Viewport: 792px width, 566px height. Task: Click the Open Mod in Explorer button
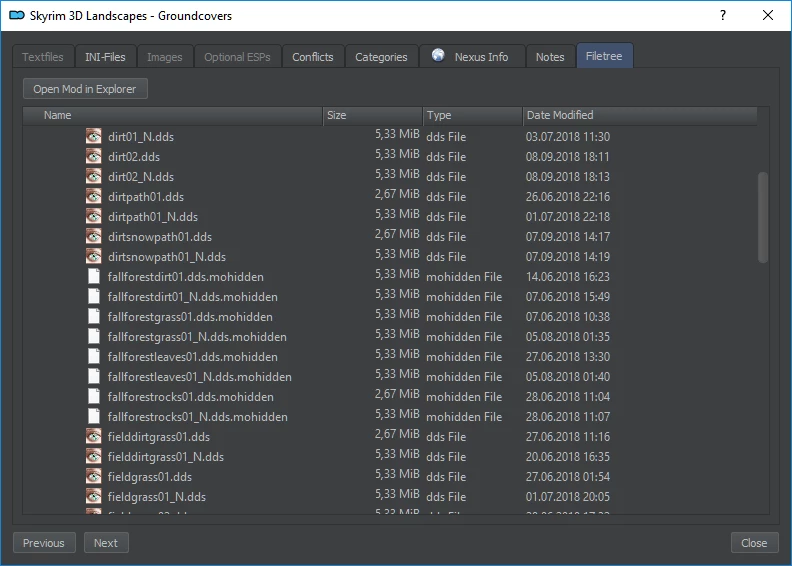coord(85,89)
